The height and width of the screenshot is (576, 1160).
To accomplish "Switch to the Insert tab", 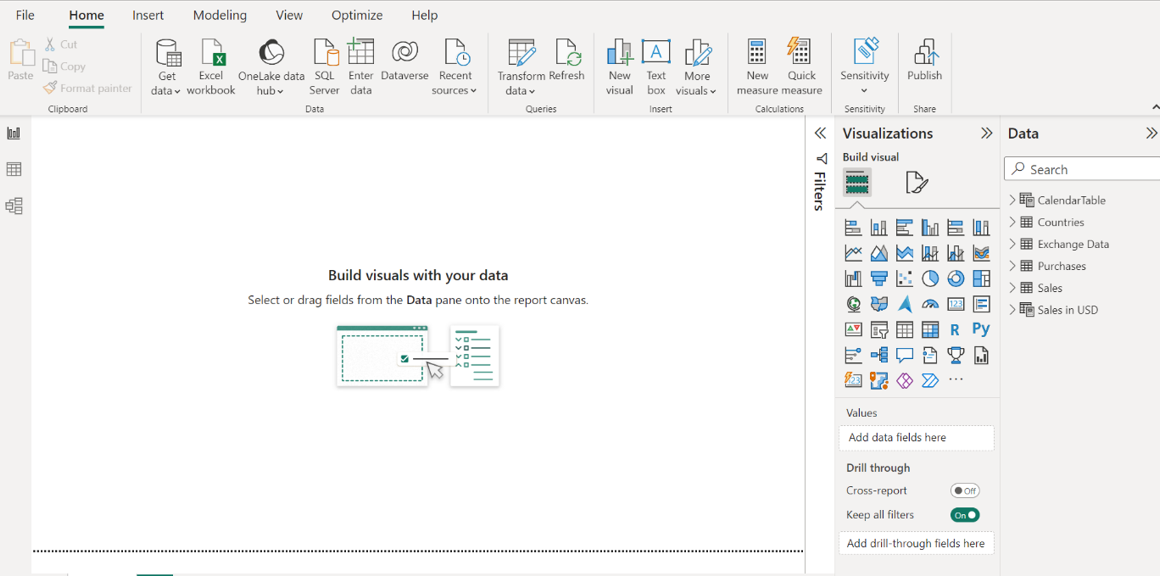I will point(148,15).
